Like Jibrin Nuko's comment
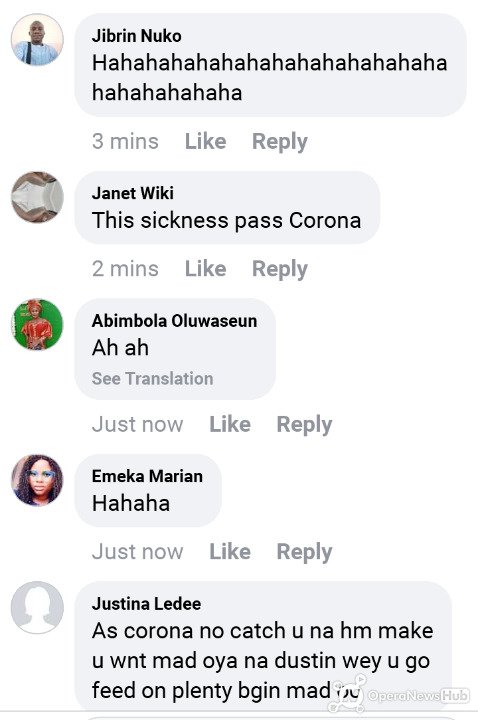 pyautogui.click(x=205, y=141)
